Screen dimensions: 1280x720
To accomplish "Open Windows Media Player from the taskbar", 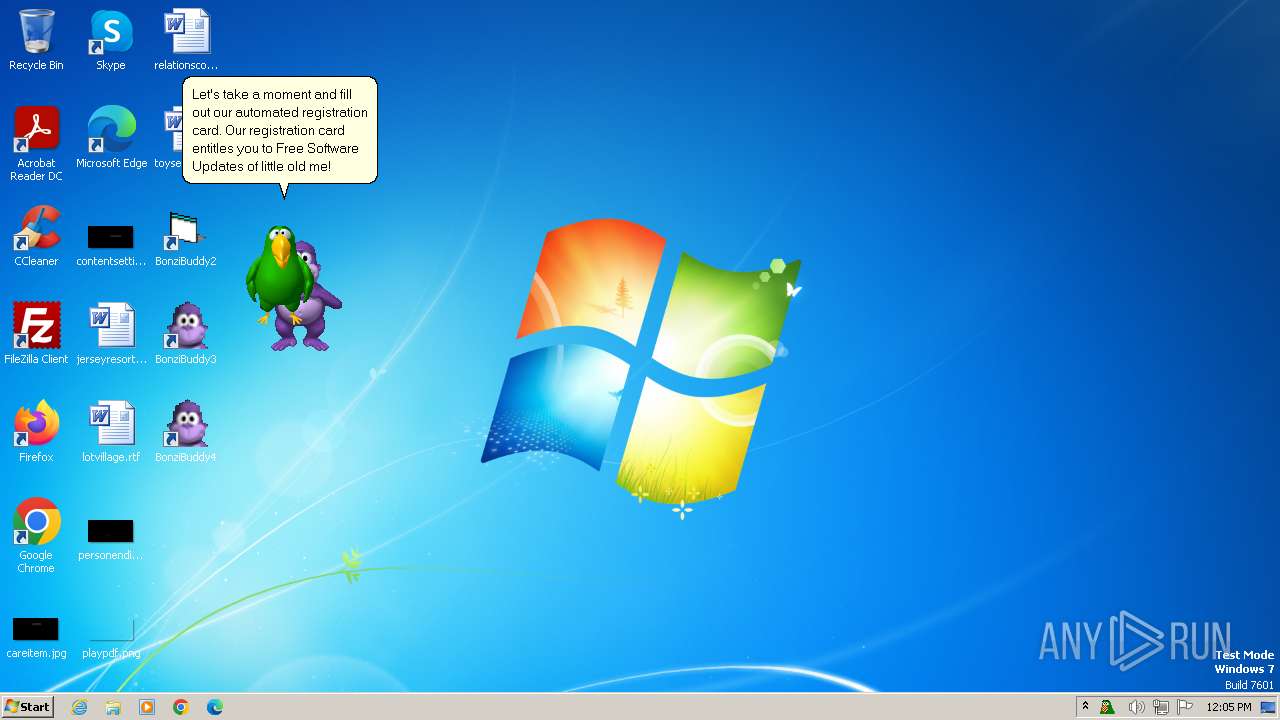I will [147, 707].
